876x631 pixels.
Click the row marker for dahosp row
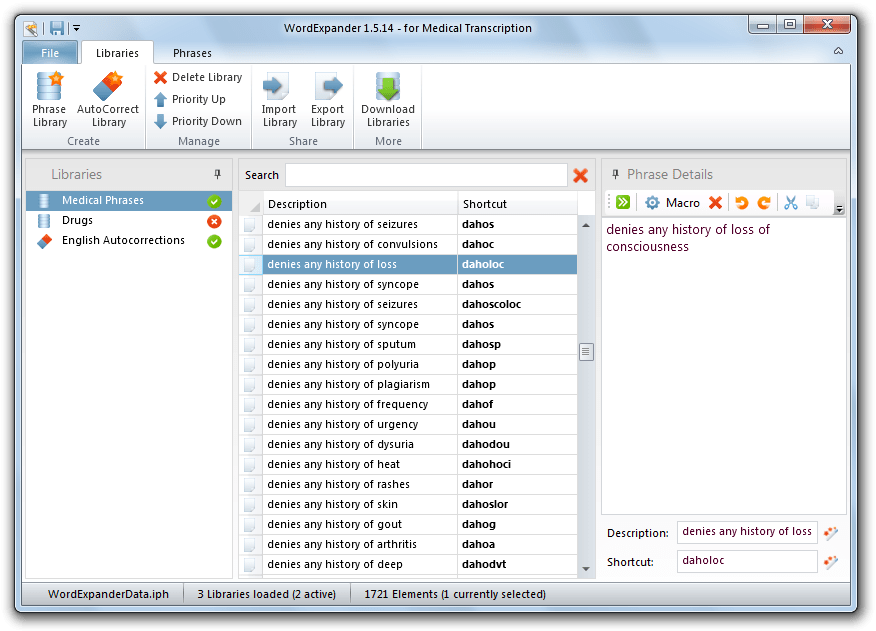(250, 344)
